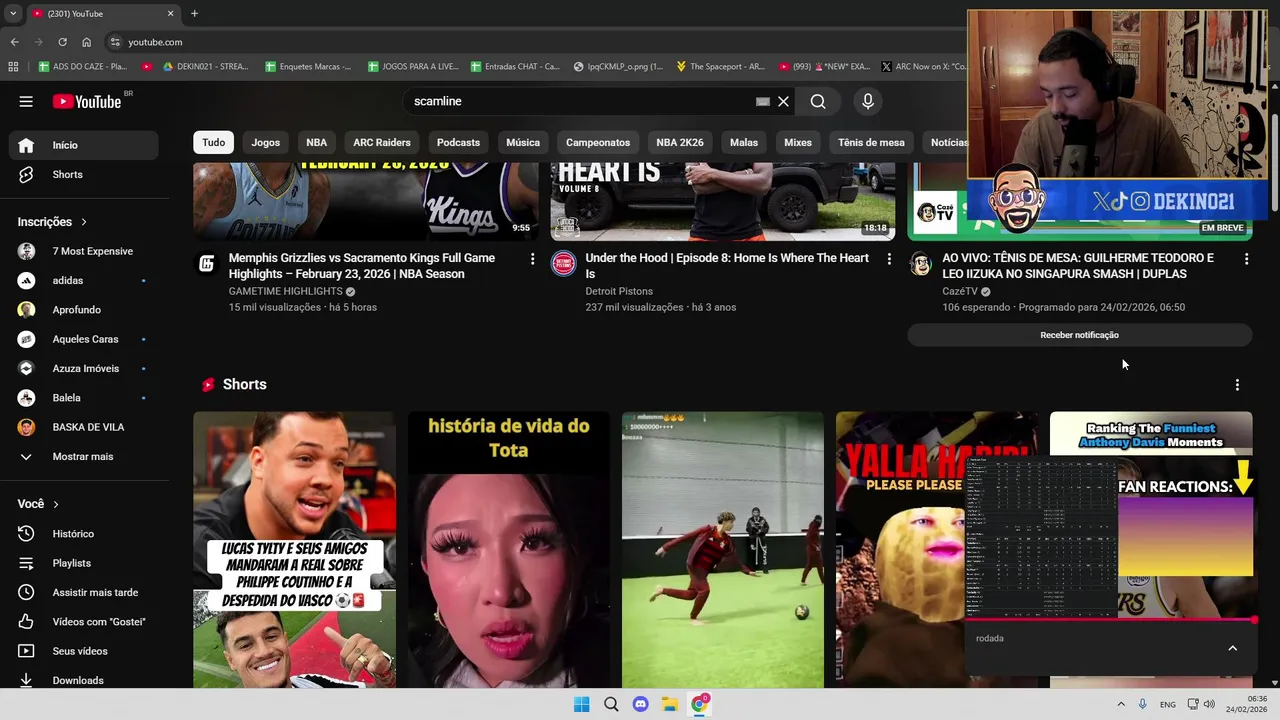Show hidden system tray icons
The image size is (1280, 720).
[1121, 704]
